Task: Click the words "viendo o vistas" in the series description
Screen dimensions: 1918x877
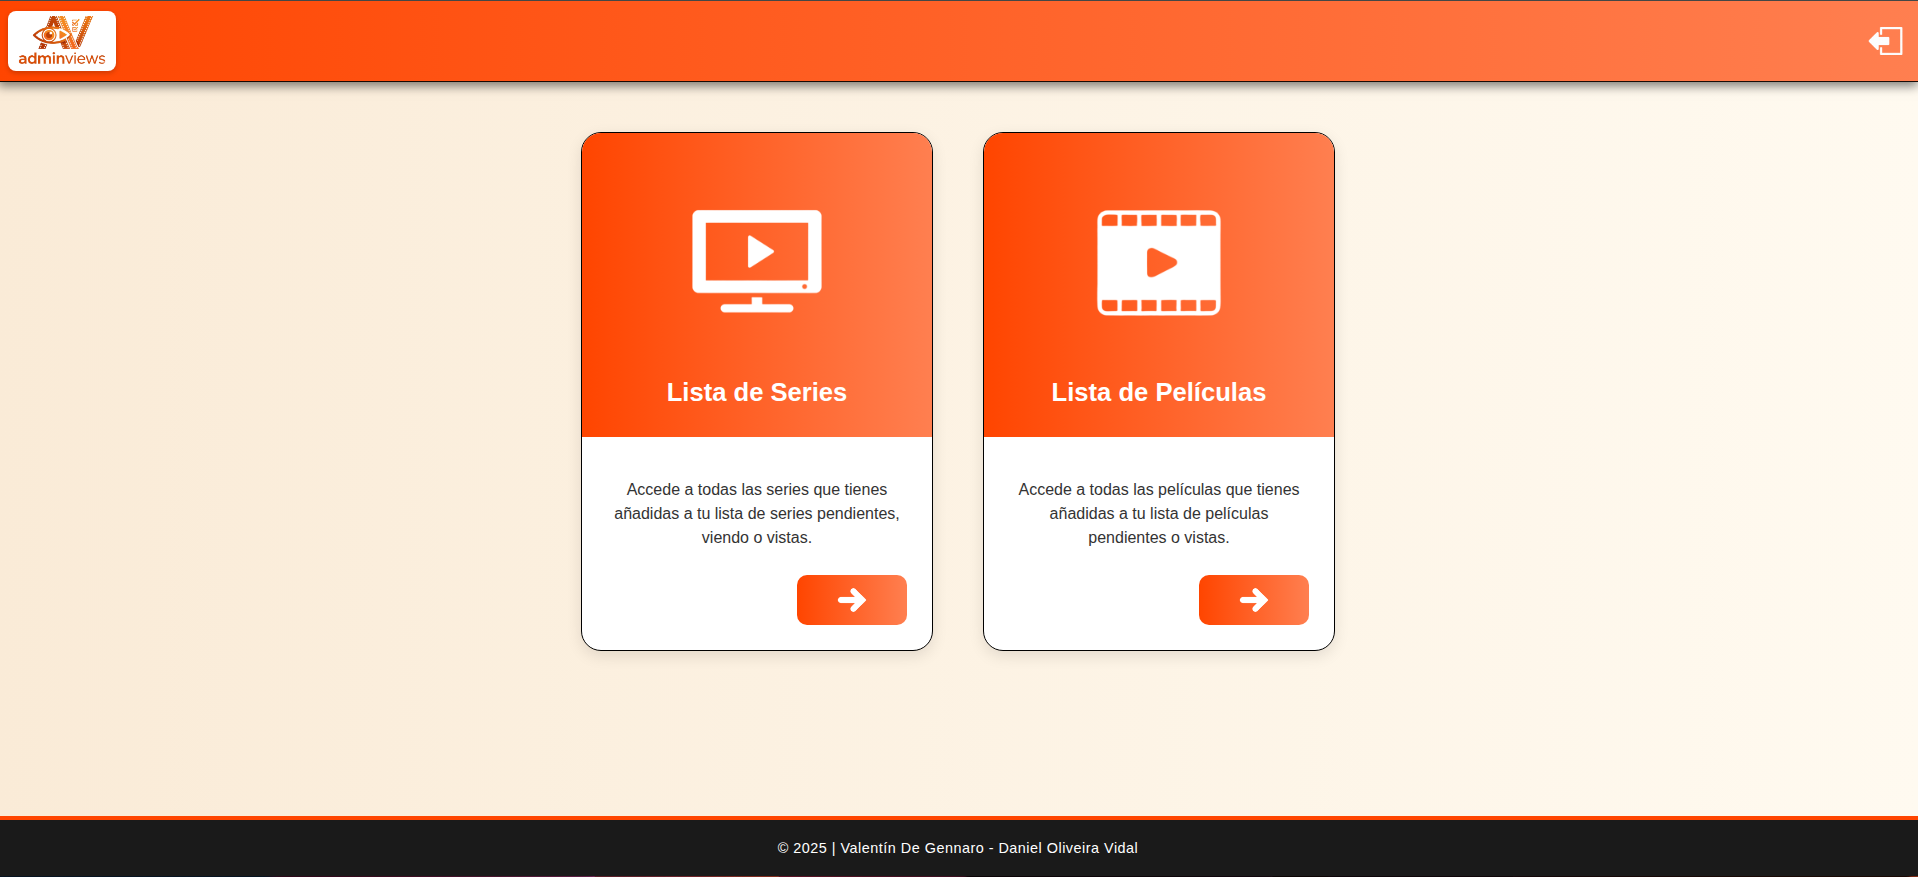Action: click(x=755, y=538)
